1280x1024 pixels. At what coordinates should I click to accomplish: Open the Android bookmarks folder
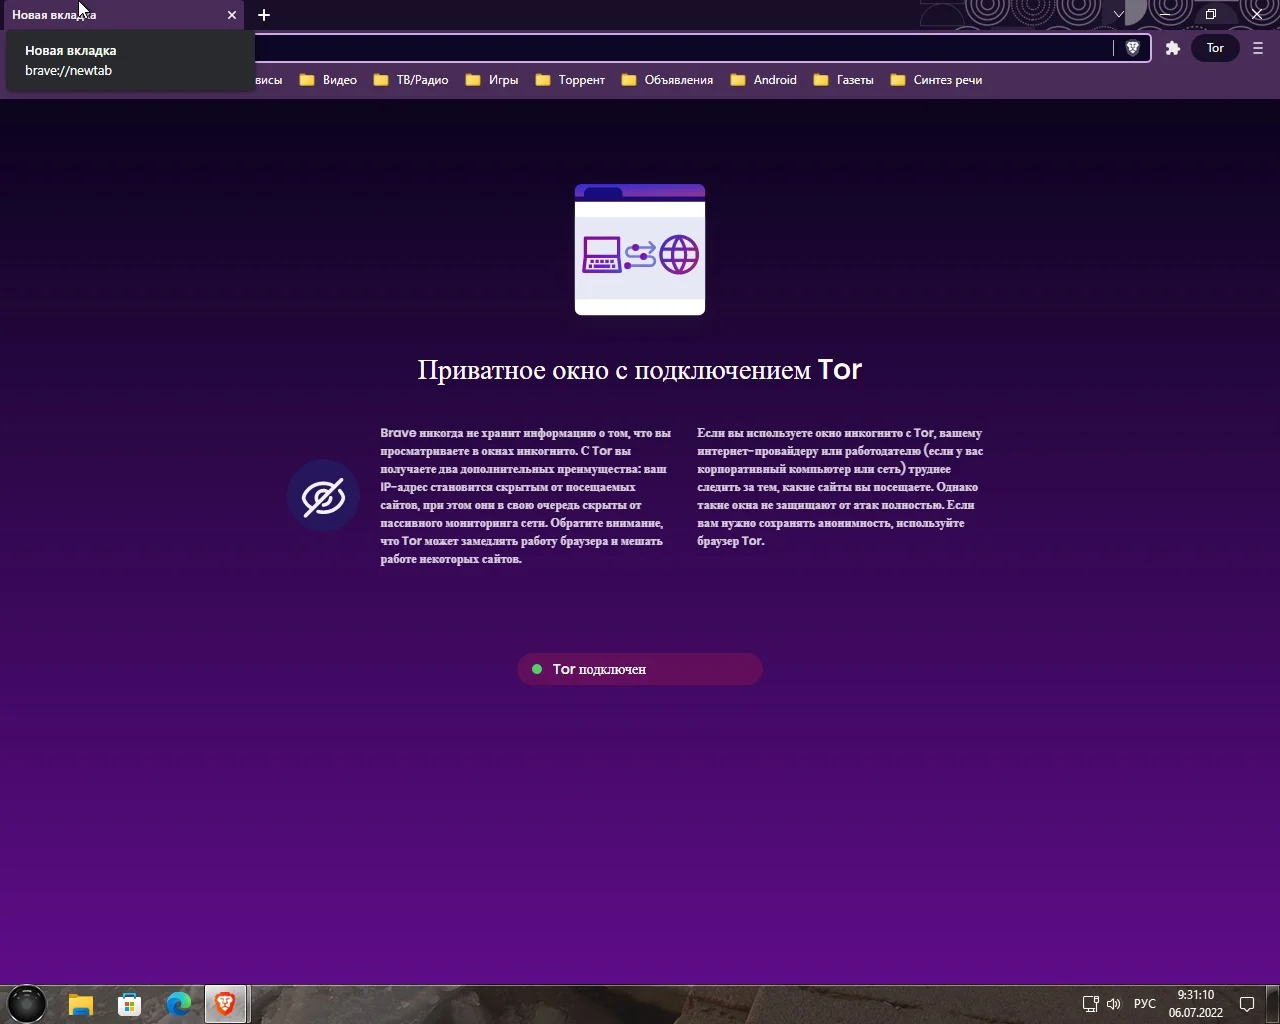pos(763,80)
